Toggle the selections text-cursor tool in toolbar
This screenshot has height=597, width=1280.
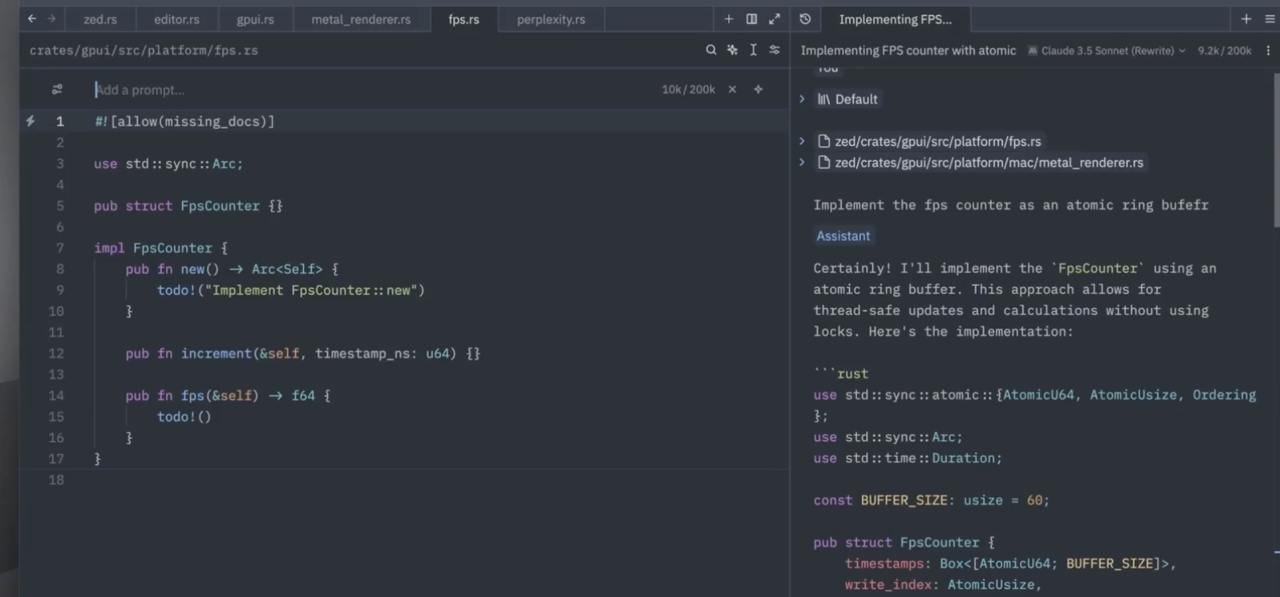pyautogui.click(x=753, y=50)
